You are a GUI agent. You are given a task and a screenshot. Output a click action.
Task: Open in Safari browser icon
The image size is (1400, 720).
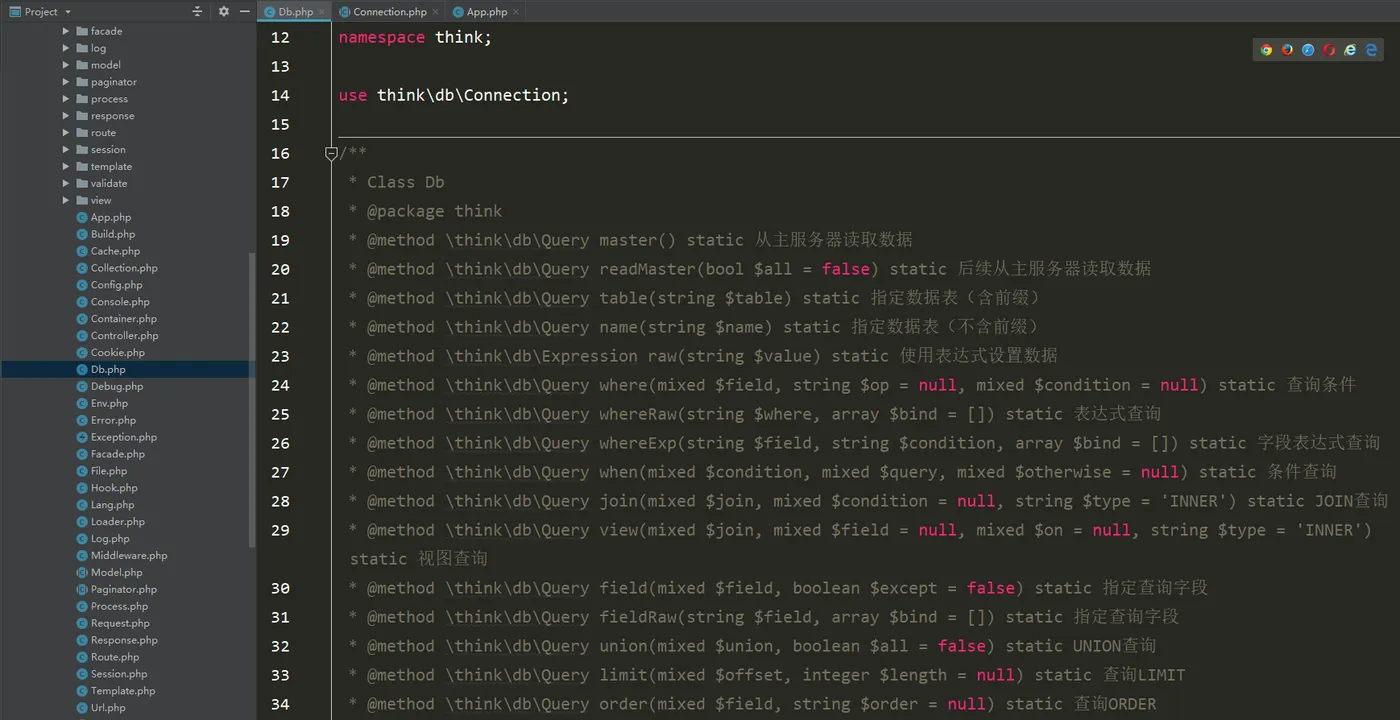coord(1308,49)
